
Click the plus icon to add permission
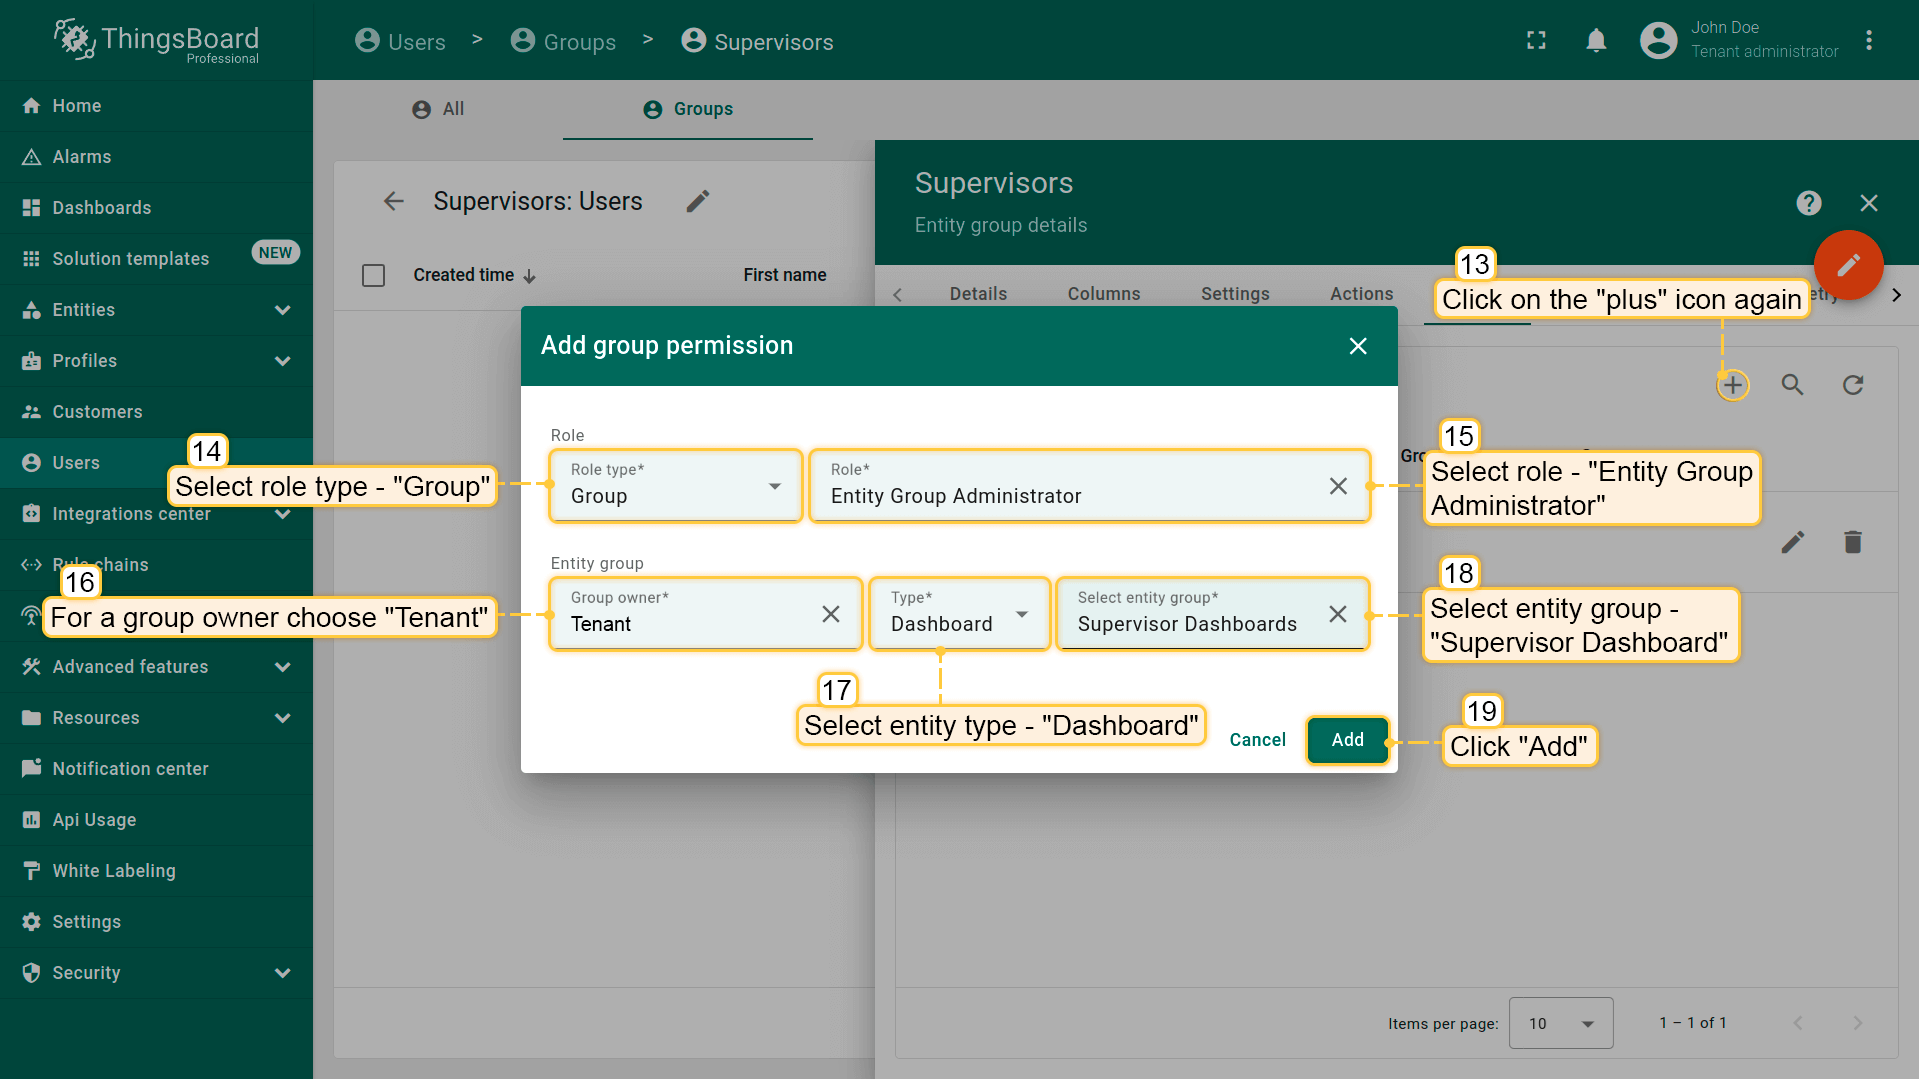click(1732, 385)
